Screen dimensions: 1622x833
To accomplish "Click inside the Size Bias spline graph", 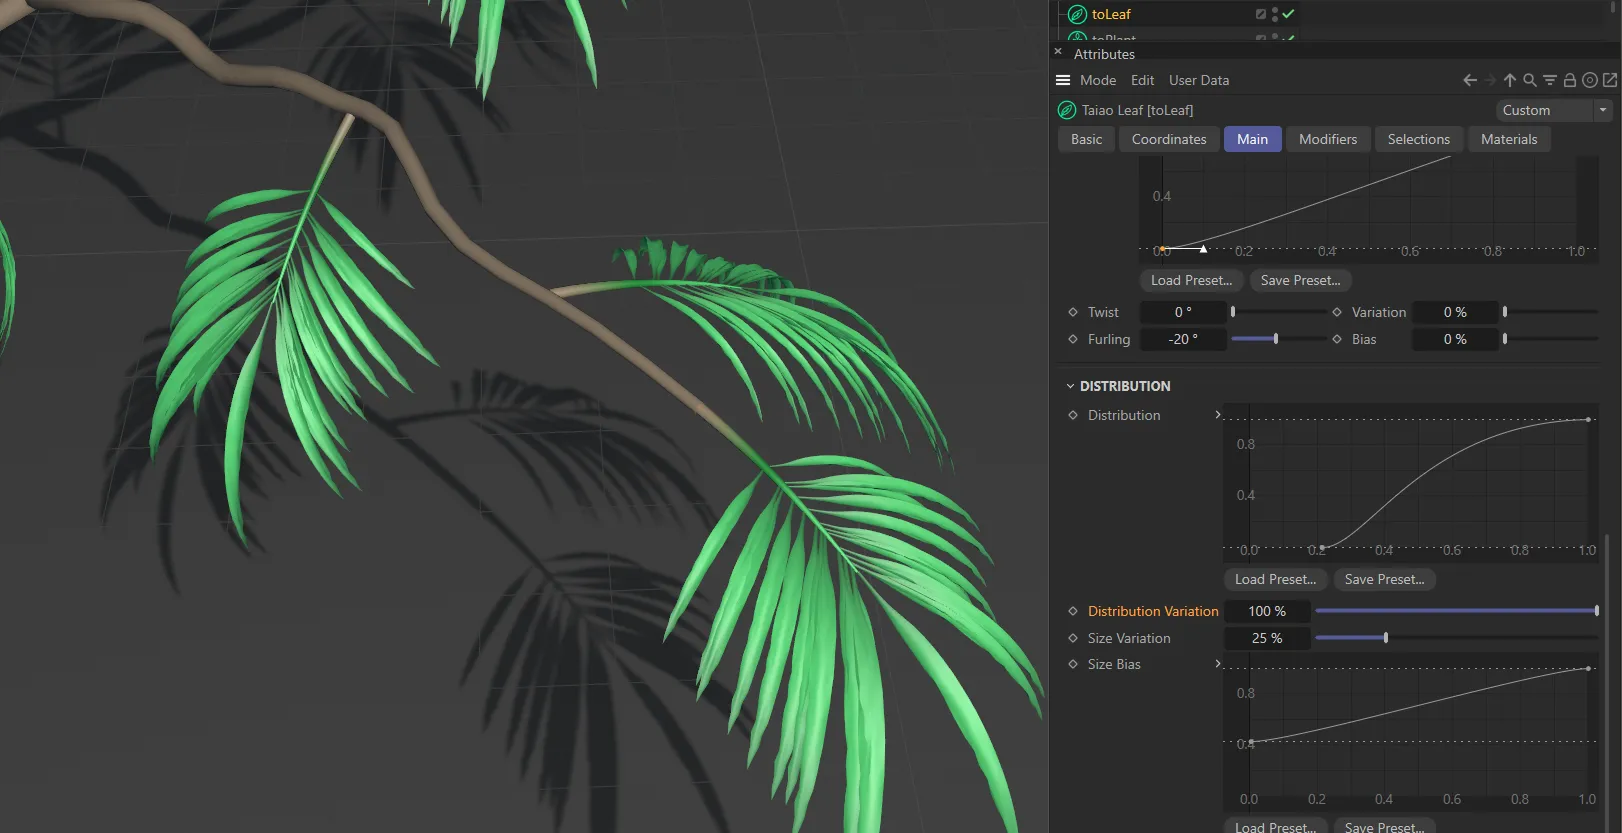I will coord(1410,732).
